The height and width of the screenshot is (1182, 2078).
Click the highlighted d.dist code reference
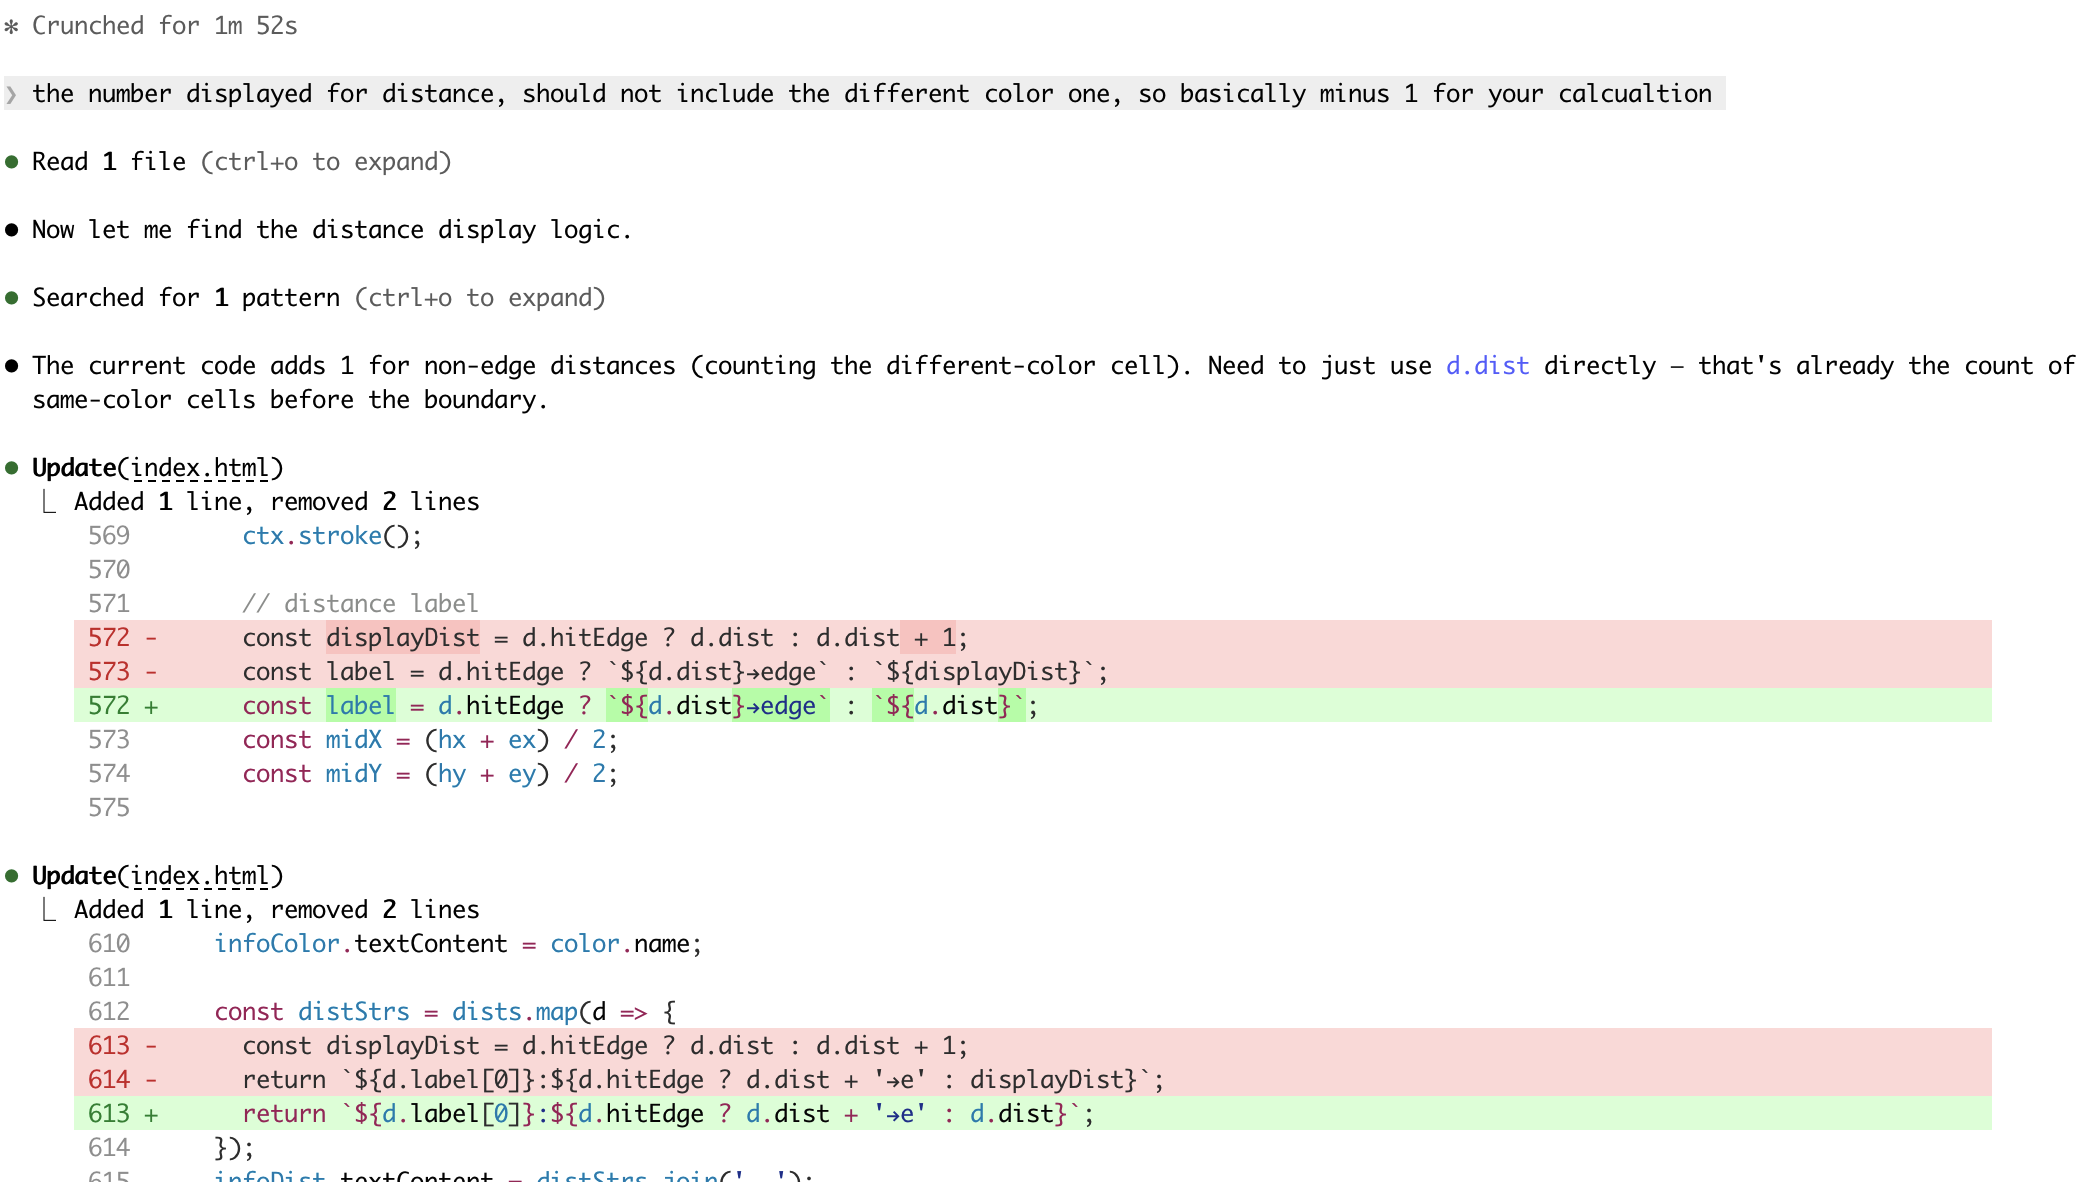(1487, 366)
